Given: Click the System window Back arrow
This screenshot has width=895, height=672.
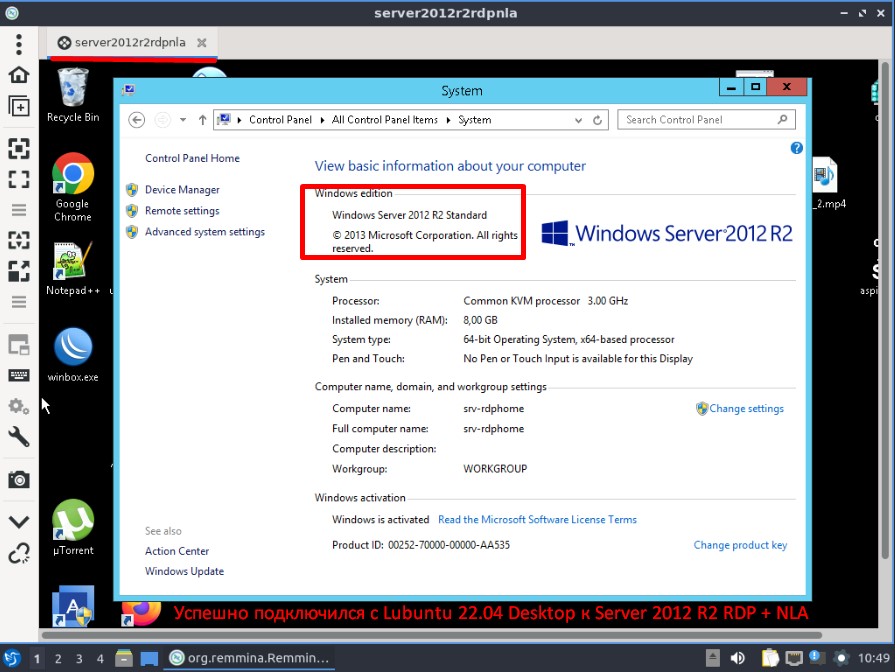Looking at the screenshot, I should click(136, 120).
